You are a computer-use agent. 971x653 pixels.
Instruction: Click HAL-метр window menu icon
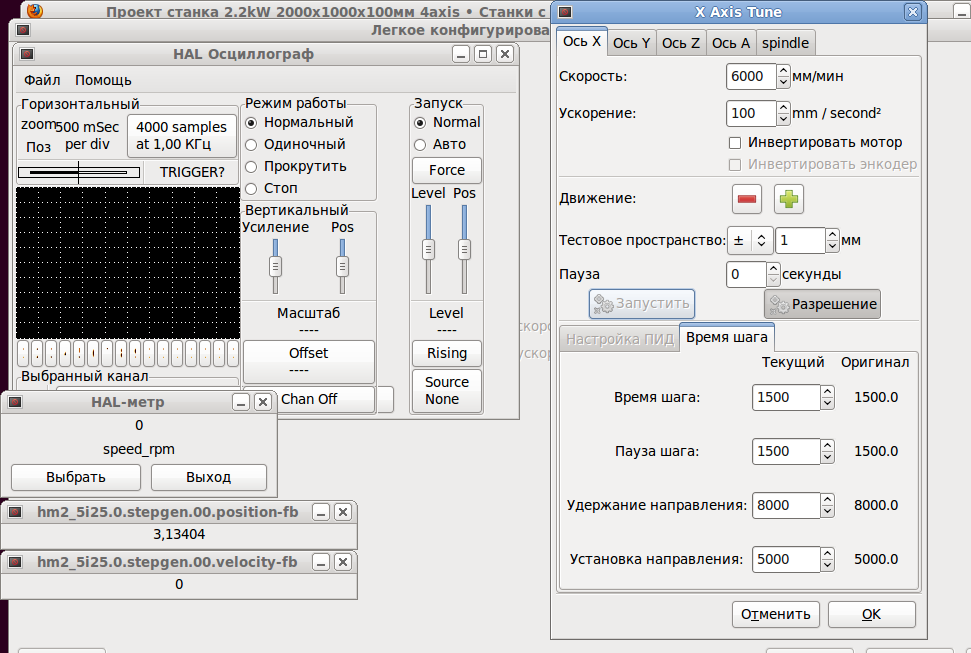(x=15, y=402)
